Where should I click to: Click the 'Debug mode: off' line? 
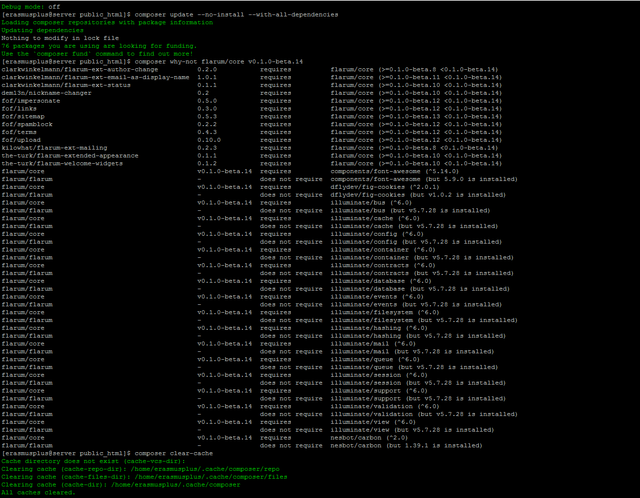point(31,7)
